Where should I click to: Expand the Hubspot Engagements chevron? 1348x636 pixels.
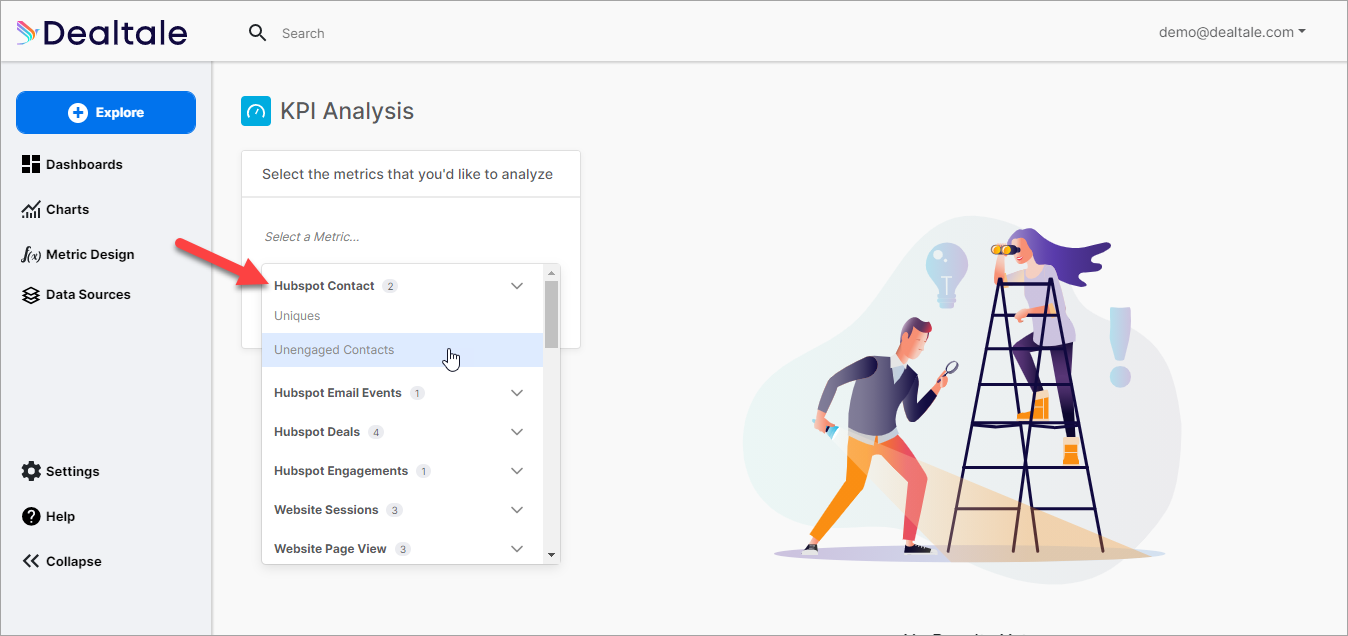pos(517,471)
